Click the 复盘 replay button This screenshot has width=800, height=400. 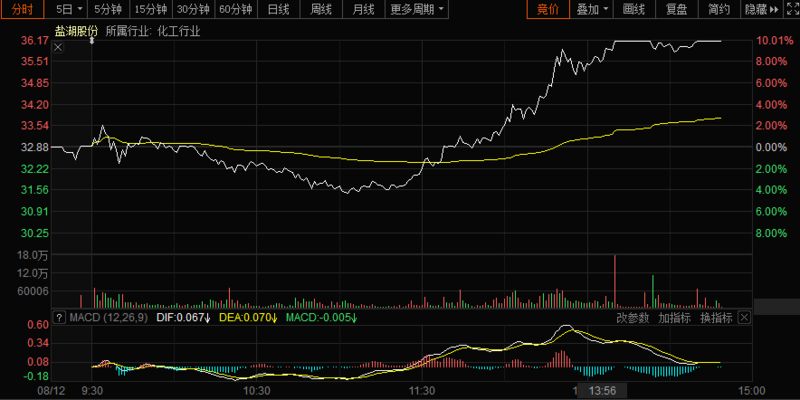click(x=676, y=10)
